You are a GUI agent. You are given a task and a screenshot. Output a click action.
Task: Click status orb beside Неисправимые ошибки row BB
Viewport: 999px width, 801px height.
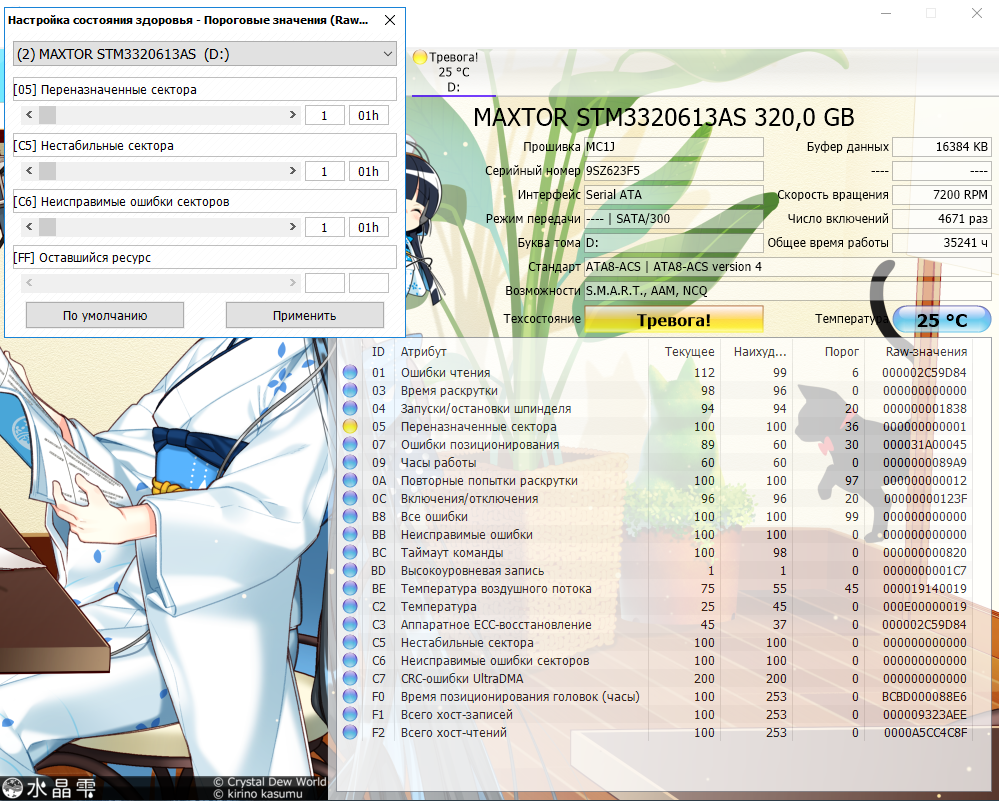[350, 534]
